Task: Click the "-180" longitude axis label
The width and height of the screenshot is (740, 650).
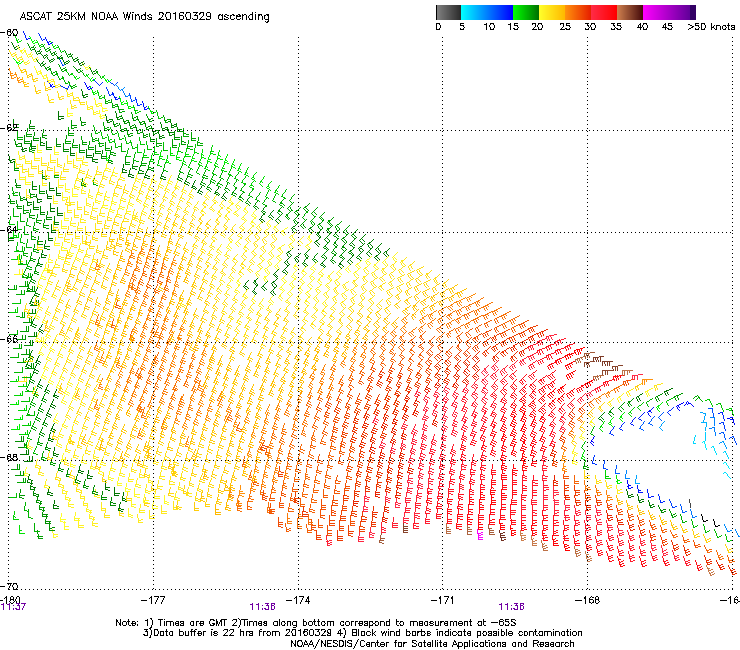Action: coord(10,599)
